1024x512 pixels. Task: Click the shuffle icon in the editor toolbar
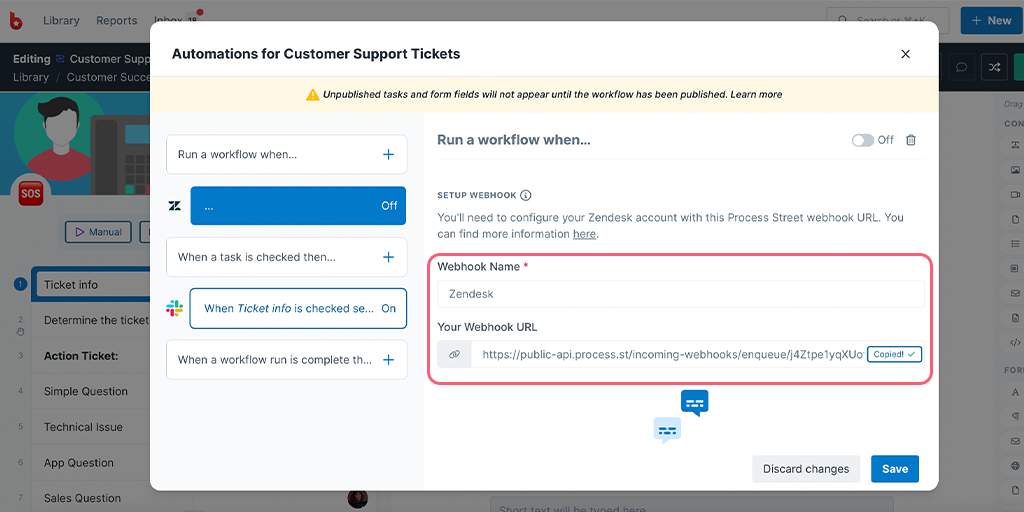(x=993, y=68)
